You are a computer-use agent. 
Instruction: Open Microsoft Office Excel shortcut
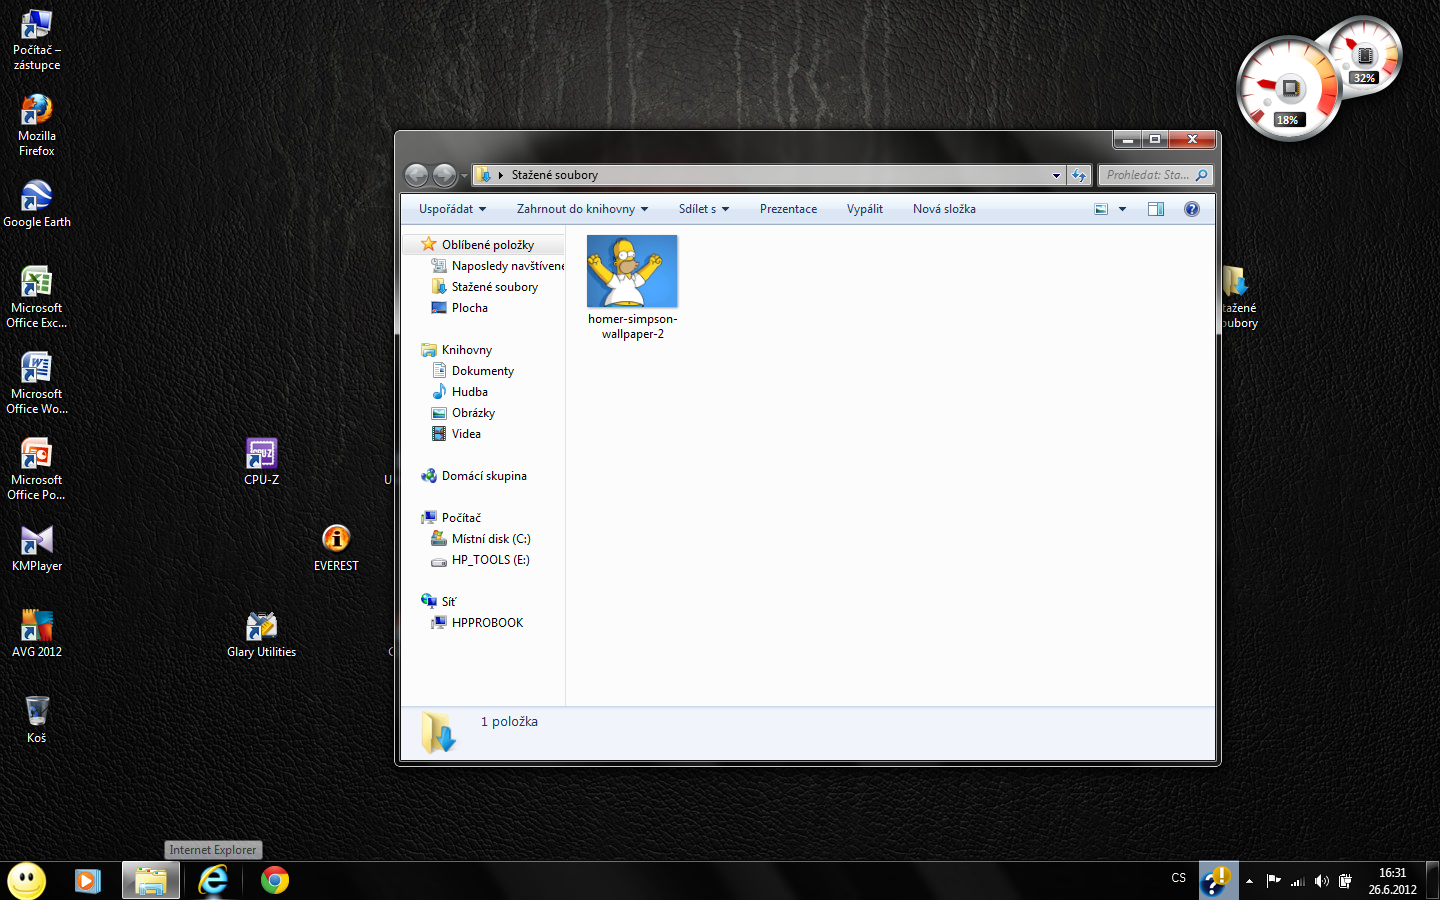36,297
